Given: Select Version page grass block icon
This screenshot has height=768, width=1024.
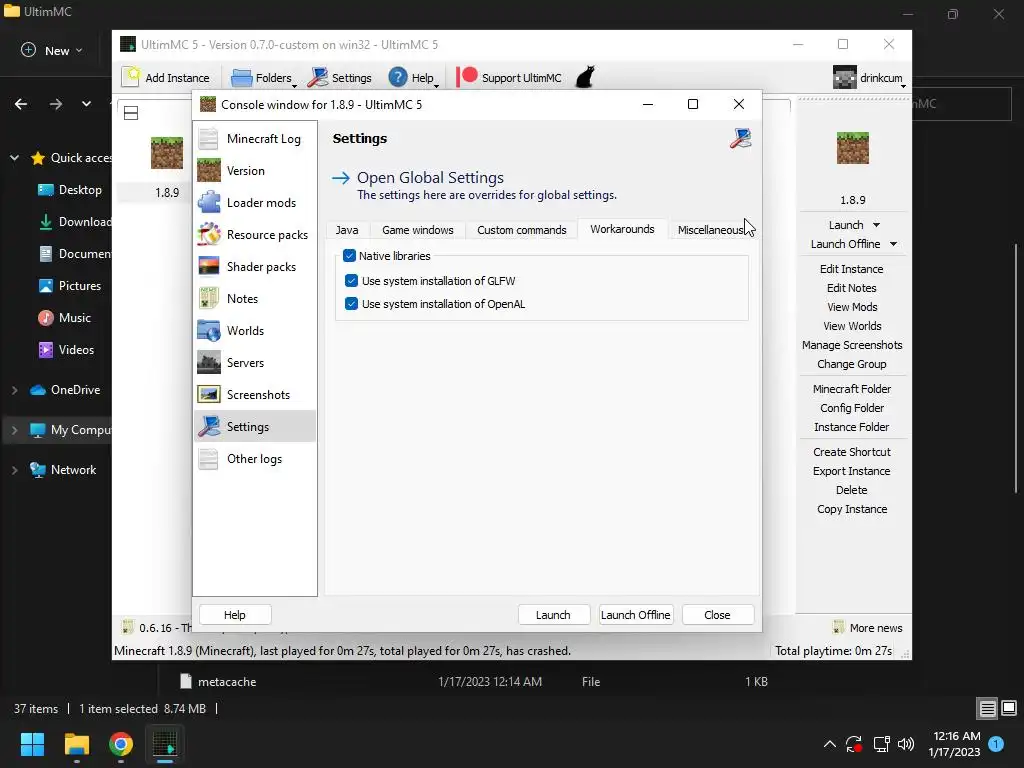Looking at the screenshot, I should 208,170.
